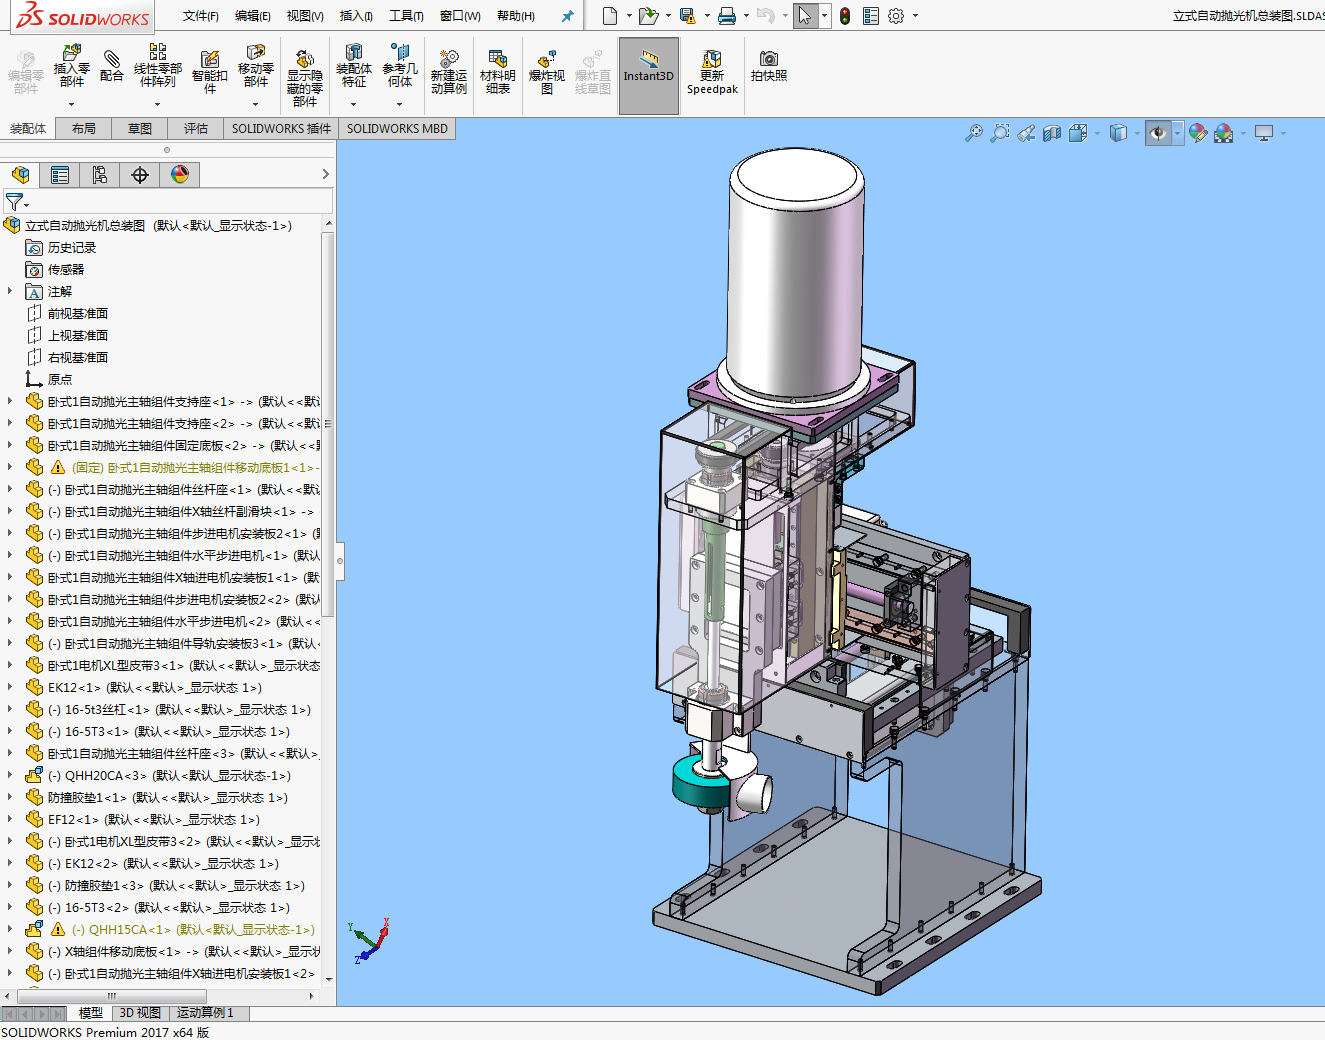Select the 历史记录 tree item

(x=72, y=247)
